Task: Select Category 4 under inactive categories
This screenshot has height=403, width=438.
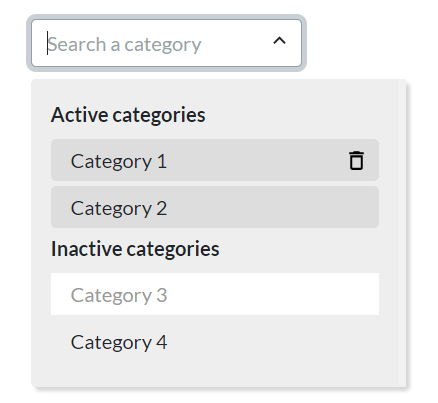Action: point(215,342)
